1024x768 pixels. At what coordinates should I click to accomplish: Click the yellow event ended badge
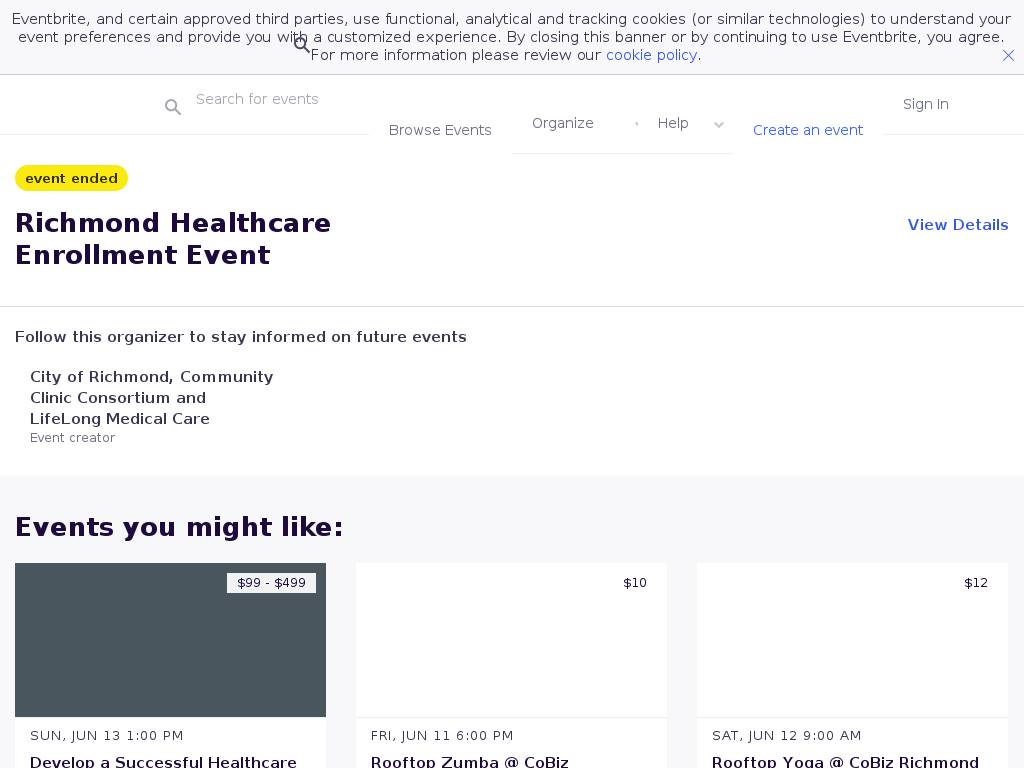pyautogui.click(x=72, y=178)
